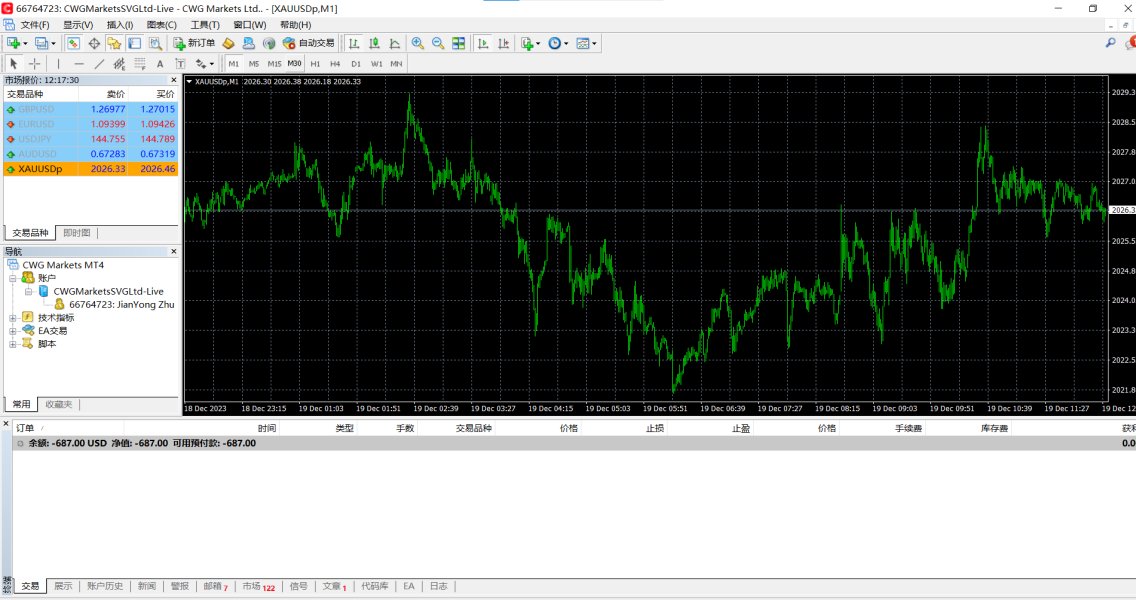Select the H1 timeframe button
This screenshot has height=600, width=1136.
pos(315,63)
